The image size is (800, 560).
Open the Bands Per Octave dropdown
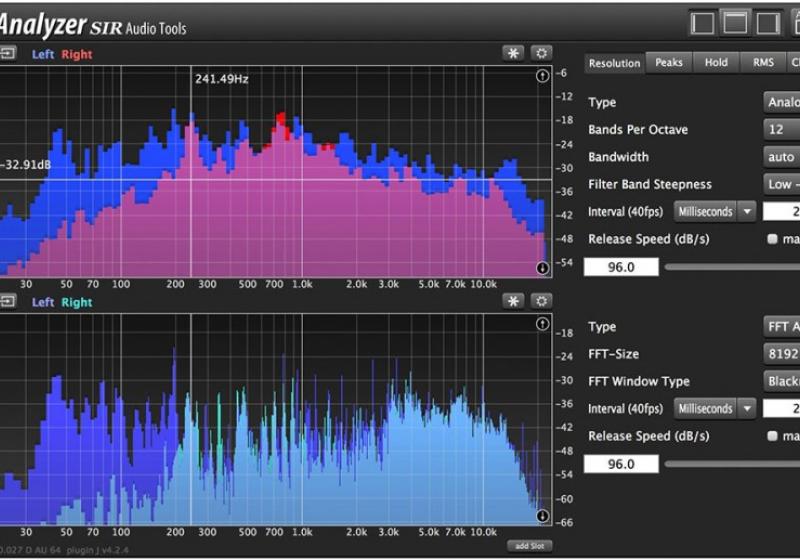pos(781,130)
